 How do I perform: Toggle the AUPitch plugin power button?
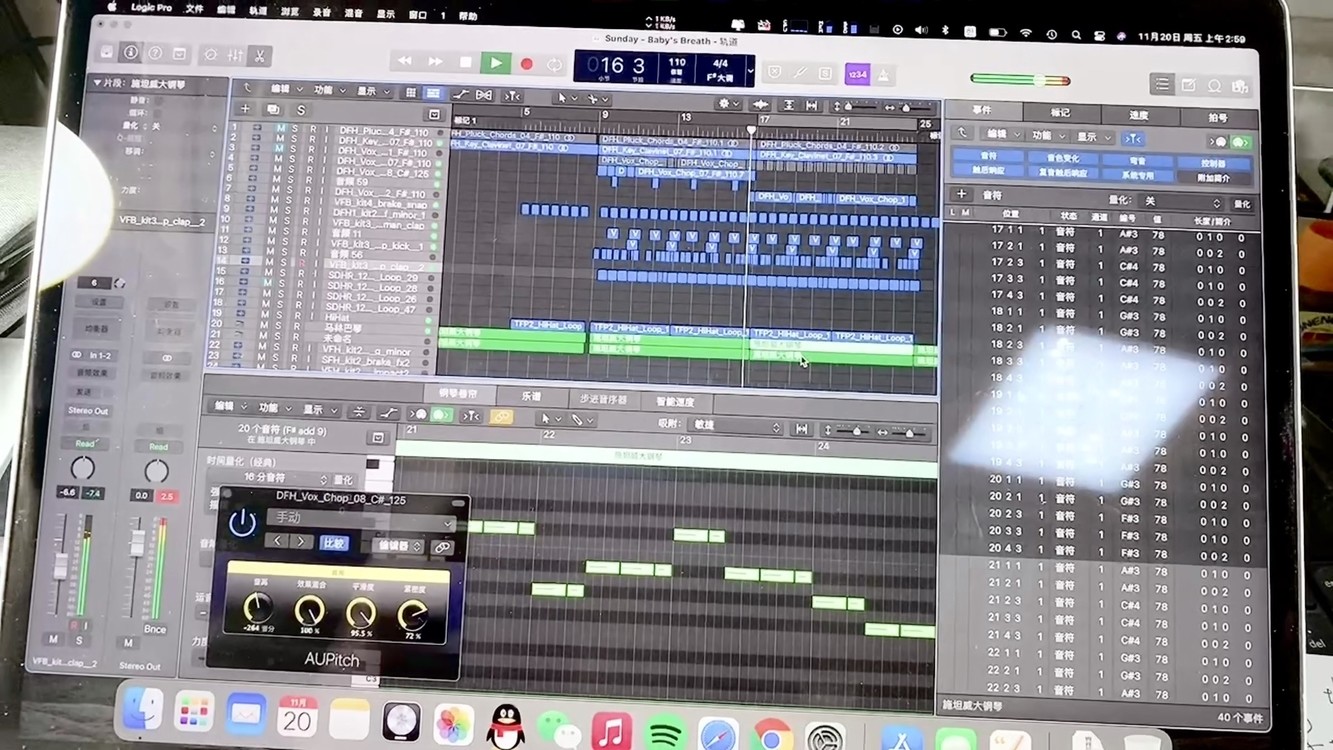[241, 522]
